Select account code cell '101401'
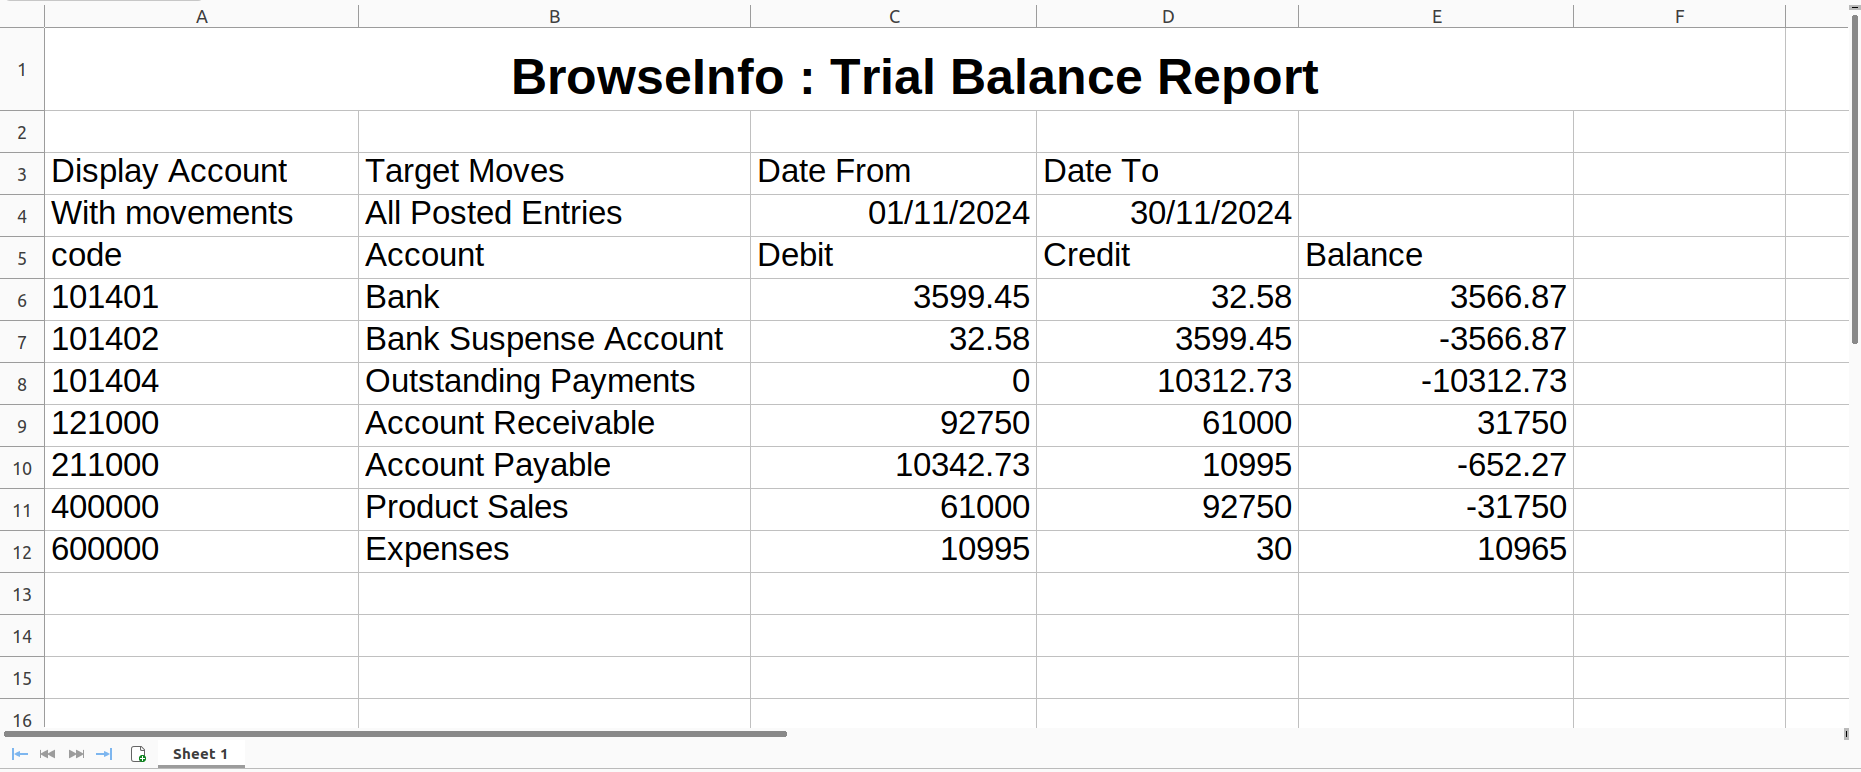Viewport: 1861px width, 772px height. coord(202,299)
